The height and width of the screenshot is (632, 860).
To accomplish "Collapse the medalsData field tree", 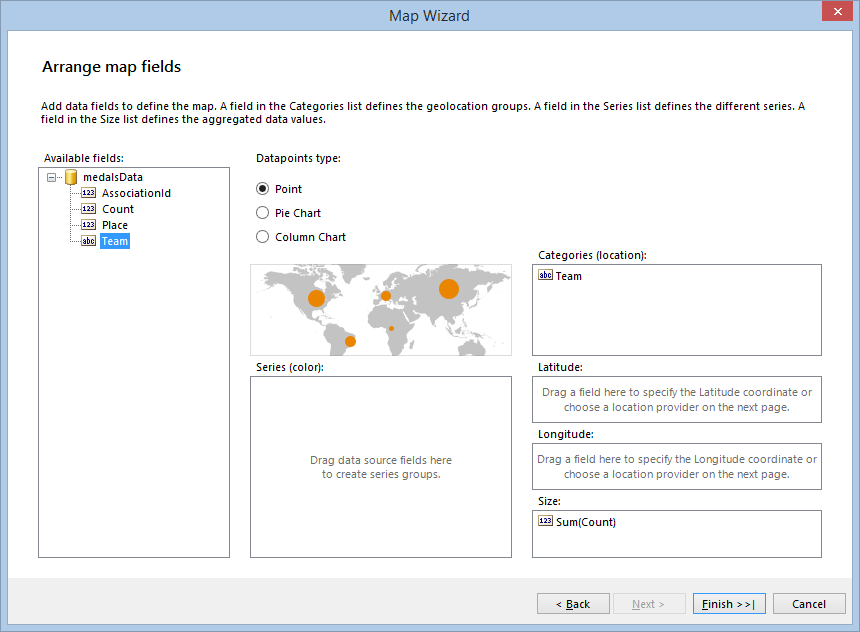I will [50, 177].
